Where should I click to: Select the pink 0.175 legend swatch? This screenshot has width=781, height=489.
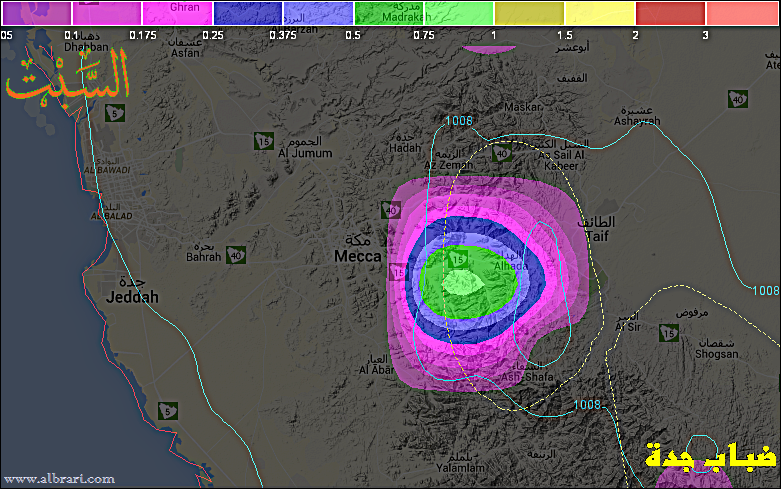point(178,13)
